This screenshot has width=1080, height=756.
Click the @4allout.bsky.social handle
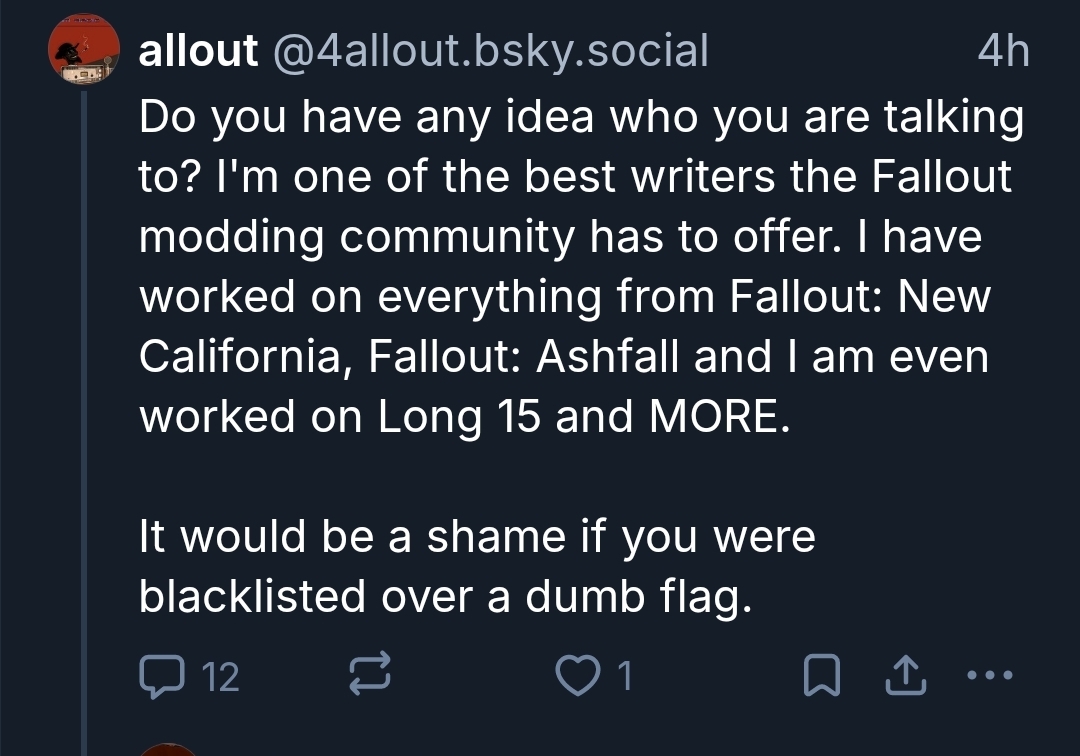pos(489,51)
